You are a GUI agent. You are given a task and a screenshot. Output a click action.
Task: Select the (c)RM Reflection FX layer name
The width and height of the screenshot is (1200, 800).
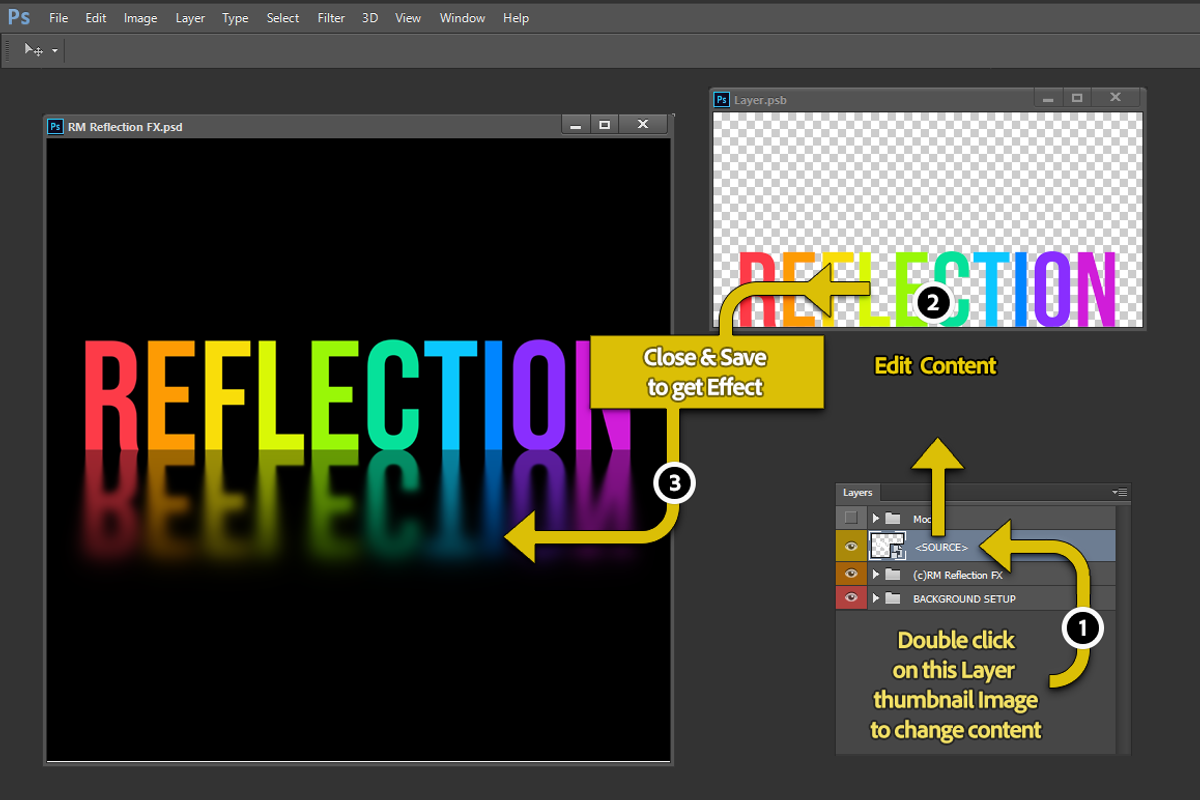(957, 575)
